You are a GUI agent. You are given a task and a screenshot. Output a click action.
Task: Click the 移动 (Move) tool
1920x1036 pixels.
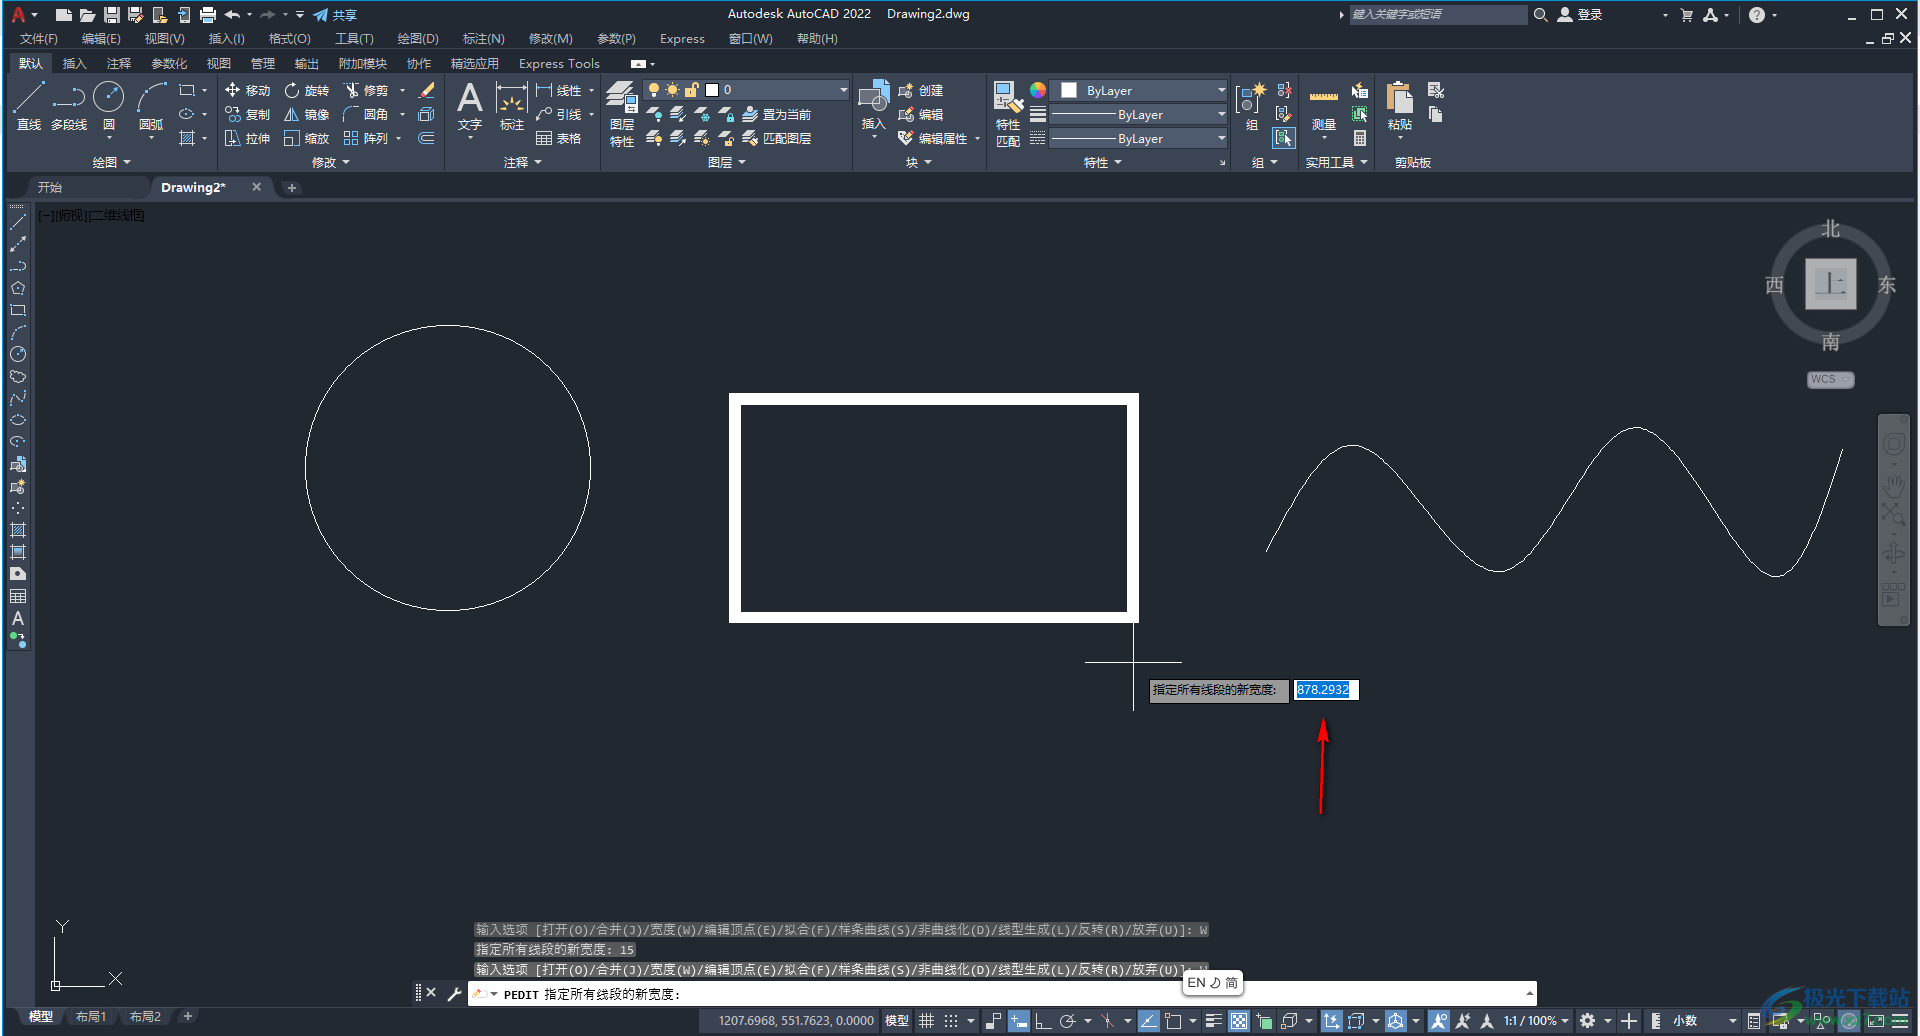click(247, 90)
